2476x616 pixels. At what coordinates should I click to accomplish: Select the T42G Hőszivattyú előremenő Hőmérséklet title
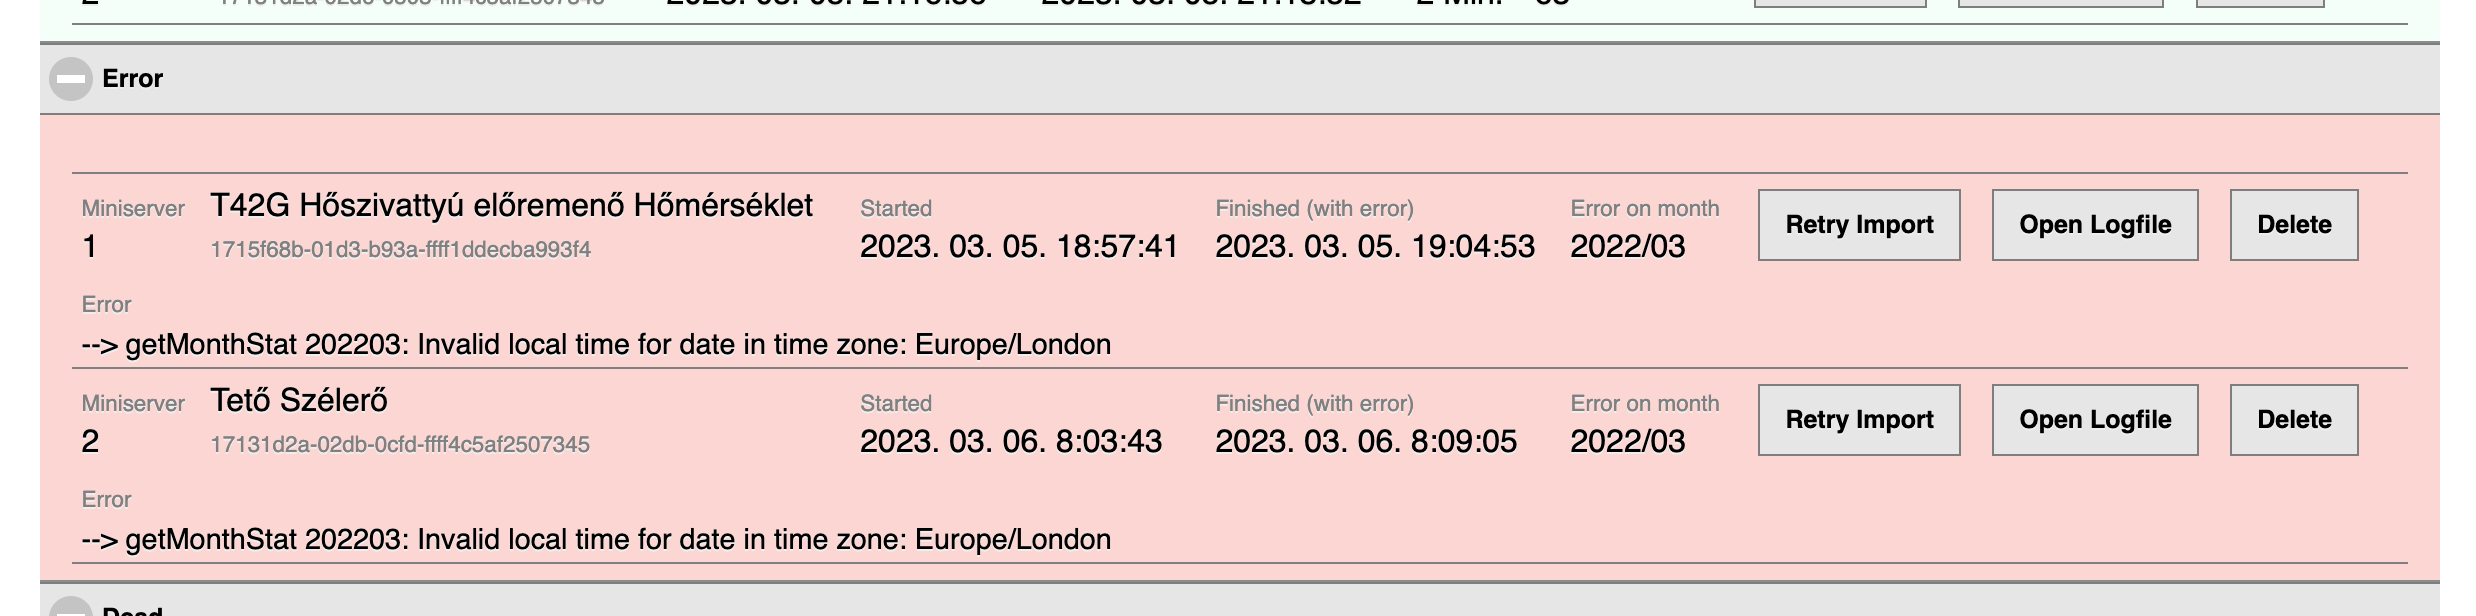[x=511, y=206]
